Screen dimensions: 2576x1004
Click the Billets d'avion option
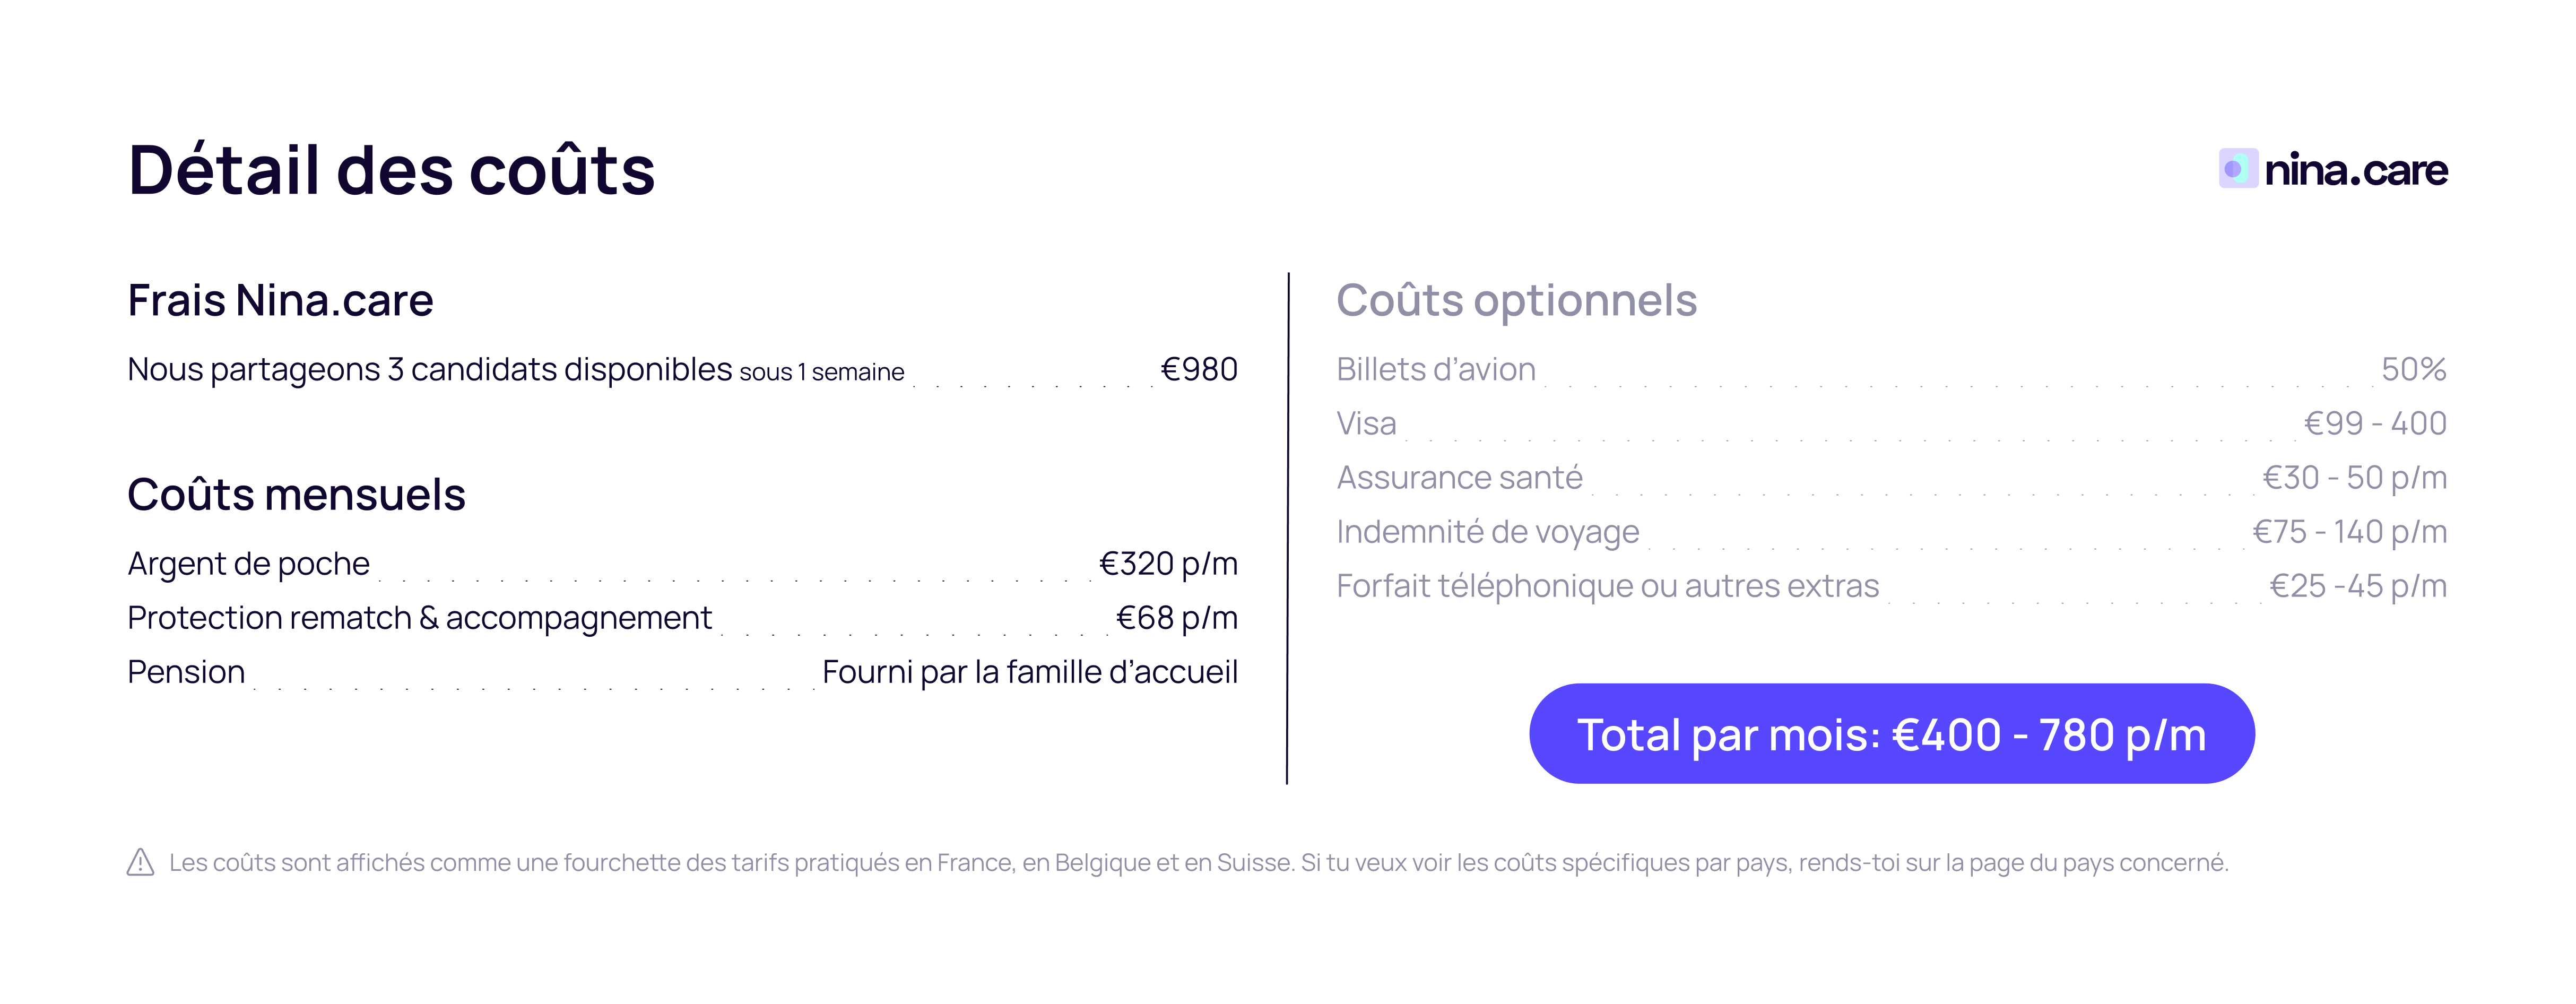[1435, 370]
